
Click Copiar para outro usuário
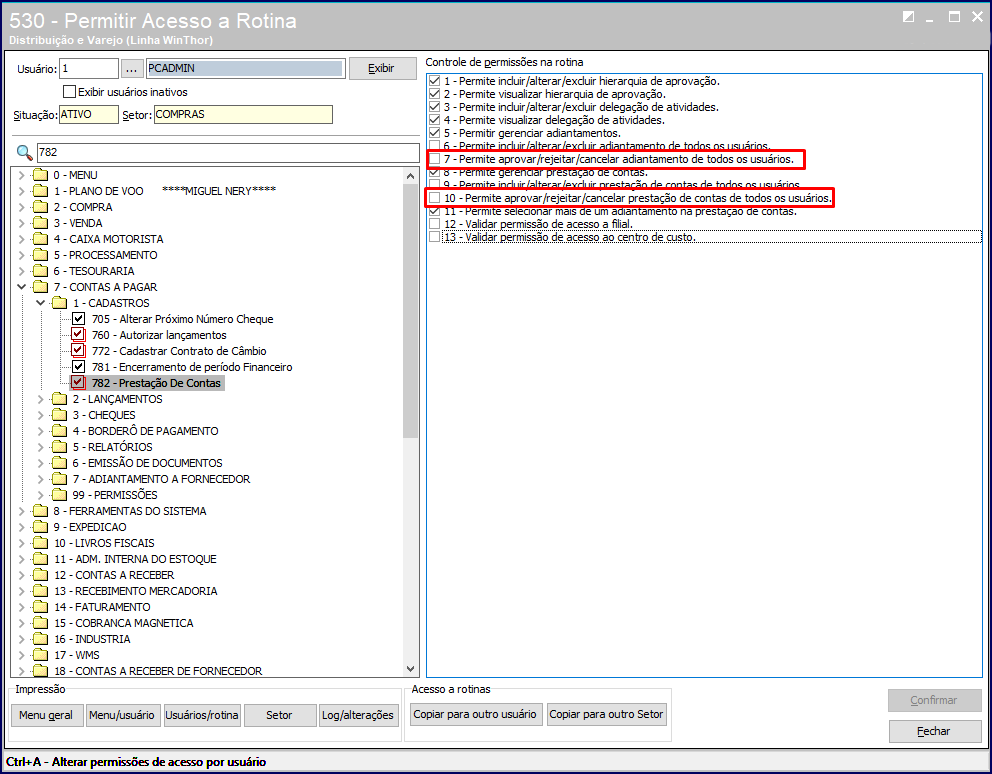pos(474,714)
